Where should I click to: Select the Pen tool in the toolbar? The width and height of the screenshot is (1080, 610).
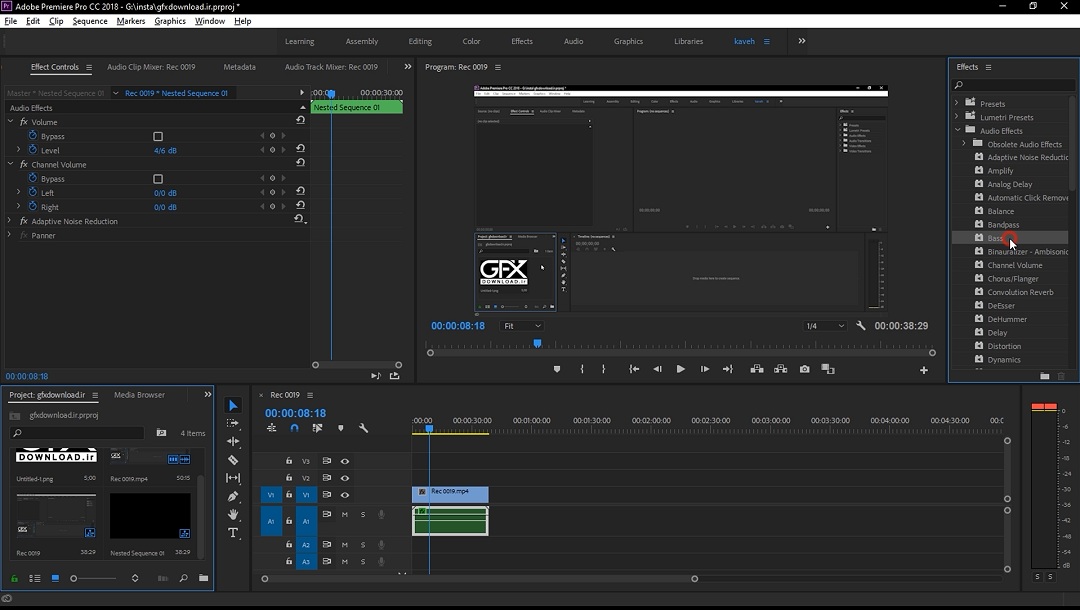(233, 496)
